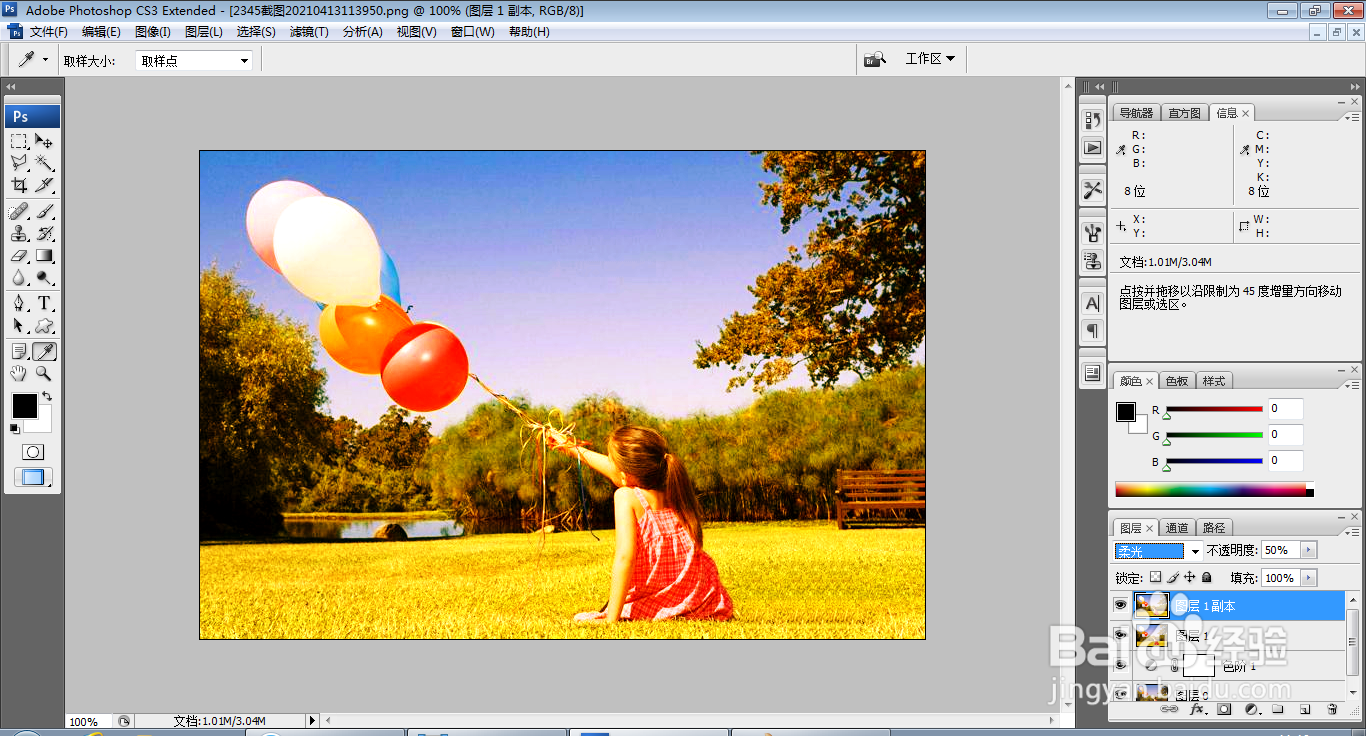The image size is (1366, 736).
Task: Select the Slice tool
Action: click(45, 185)
